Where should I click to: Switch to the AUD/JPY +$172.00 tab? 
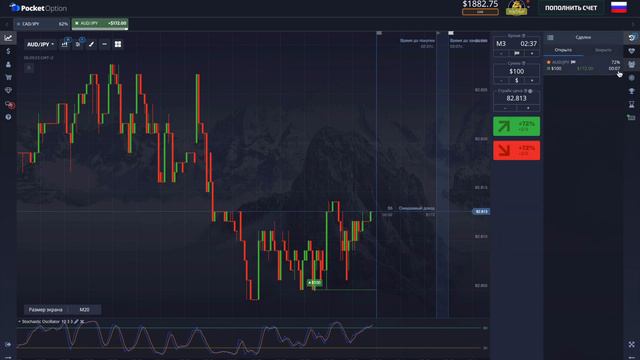100,24
